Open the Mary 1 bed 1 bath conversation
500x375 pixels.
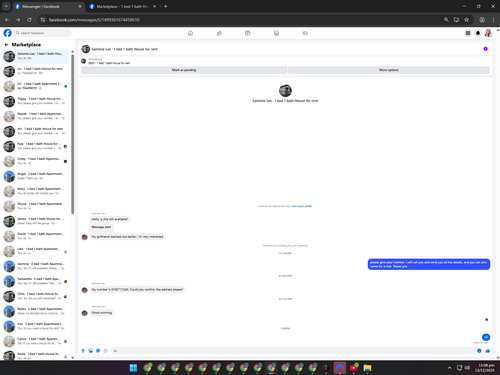coord(35,191)
